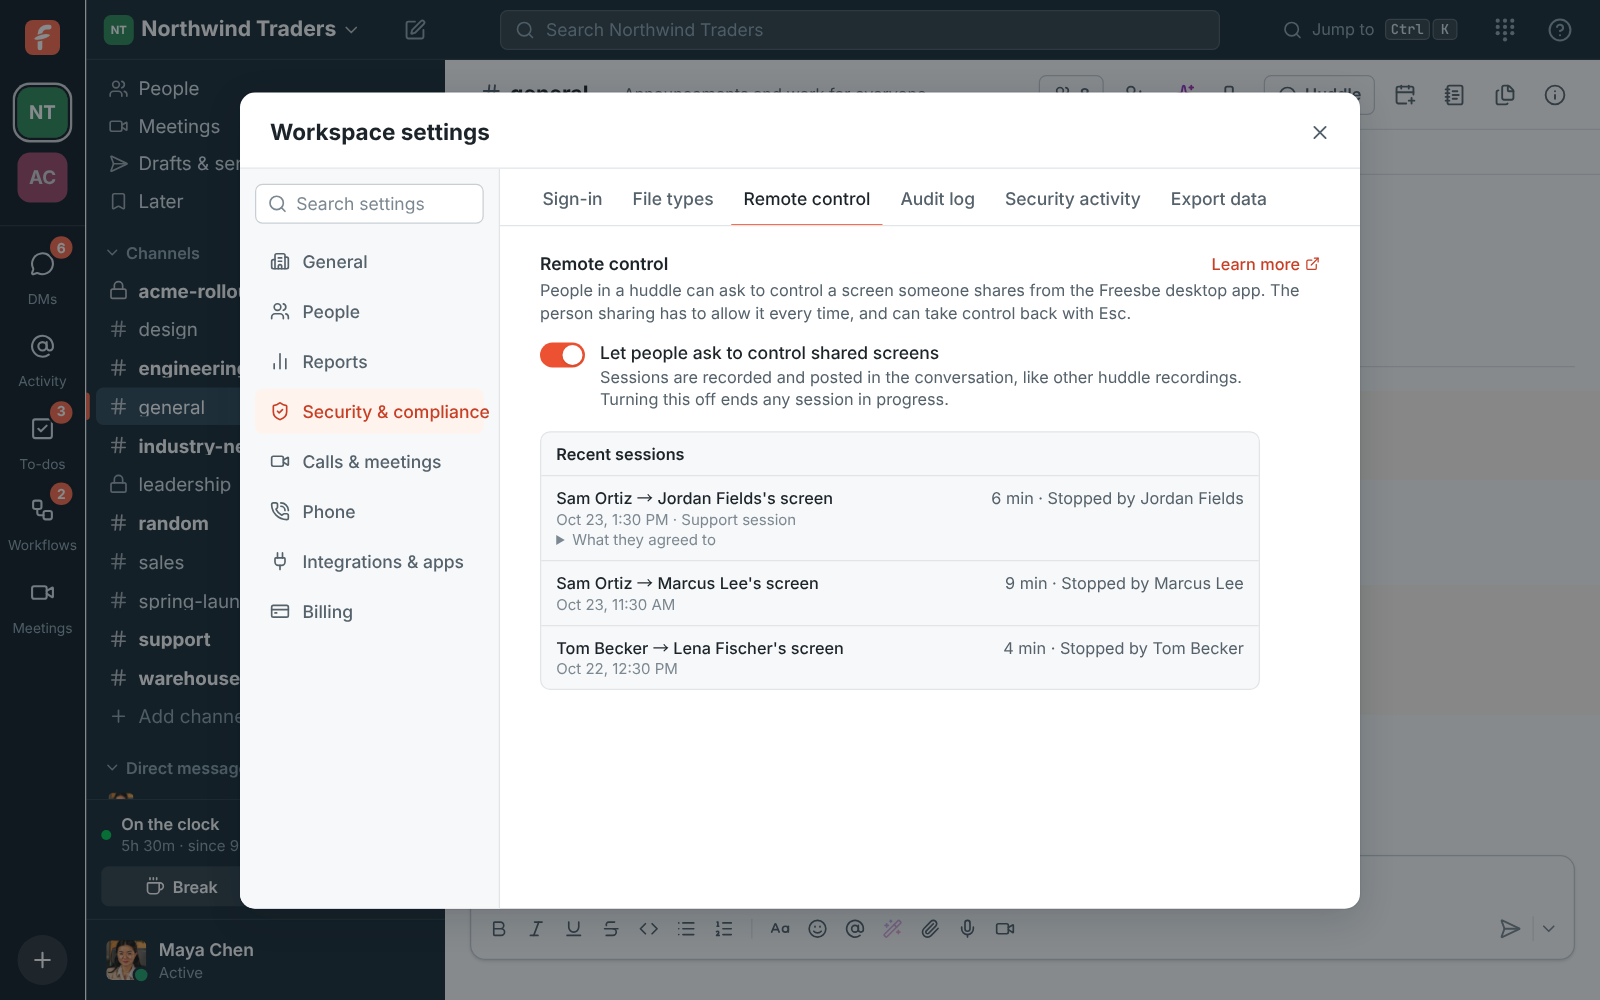Open Activity in the left rail

(x=42, y=358)
